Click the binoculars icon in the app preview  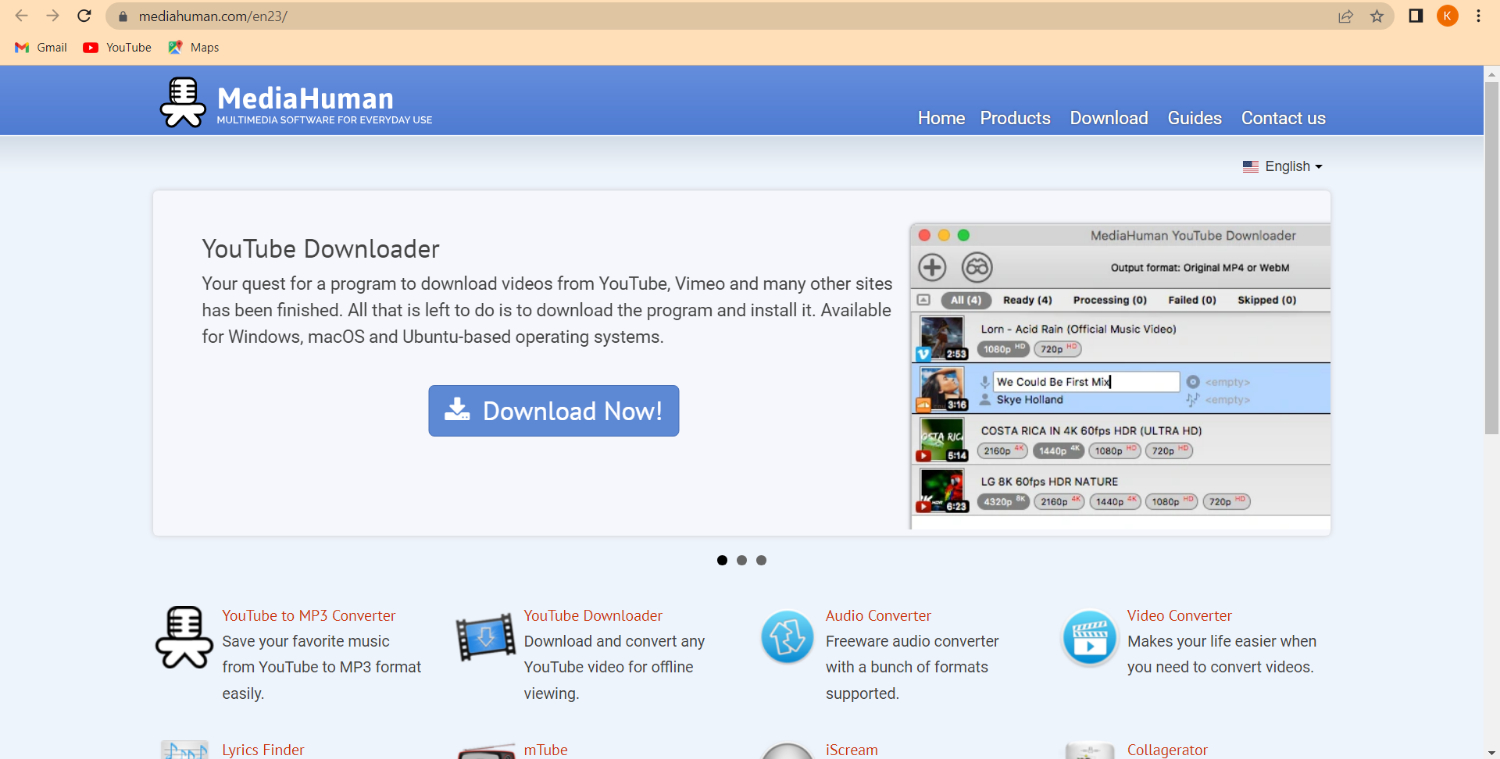click(x=977, y=267)
